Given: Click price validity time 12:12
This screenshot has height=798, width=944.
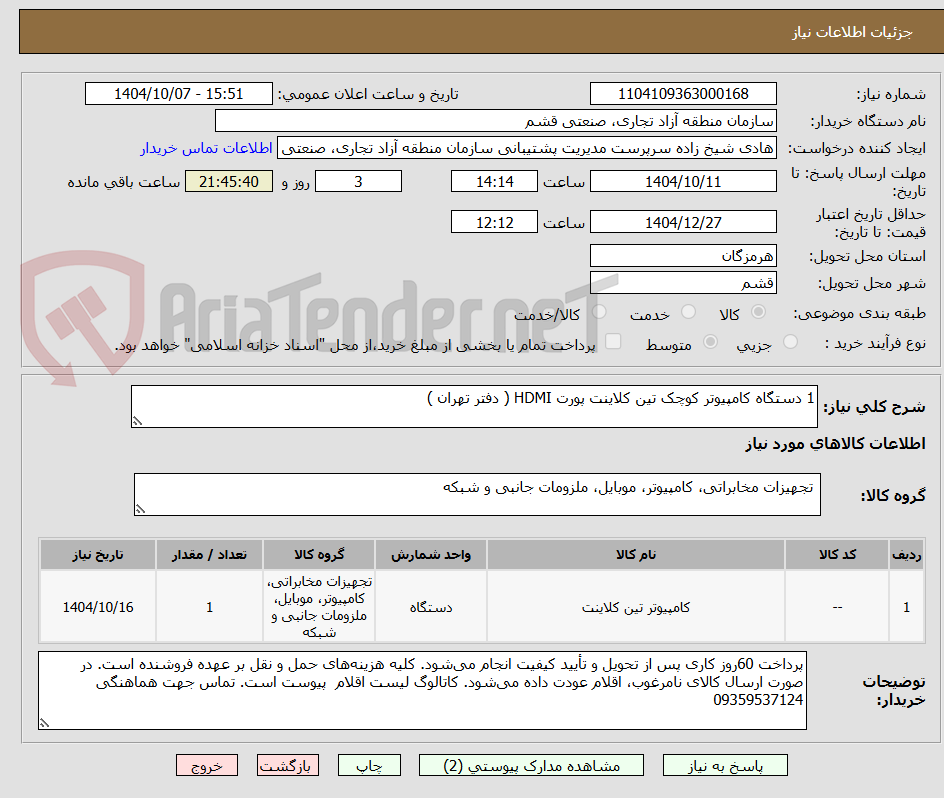Looking at the screenshot, I should tap(494, 222).
